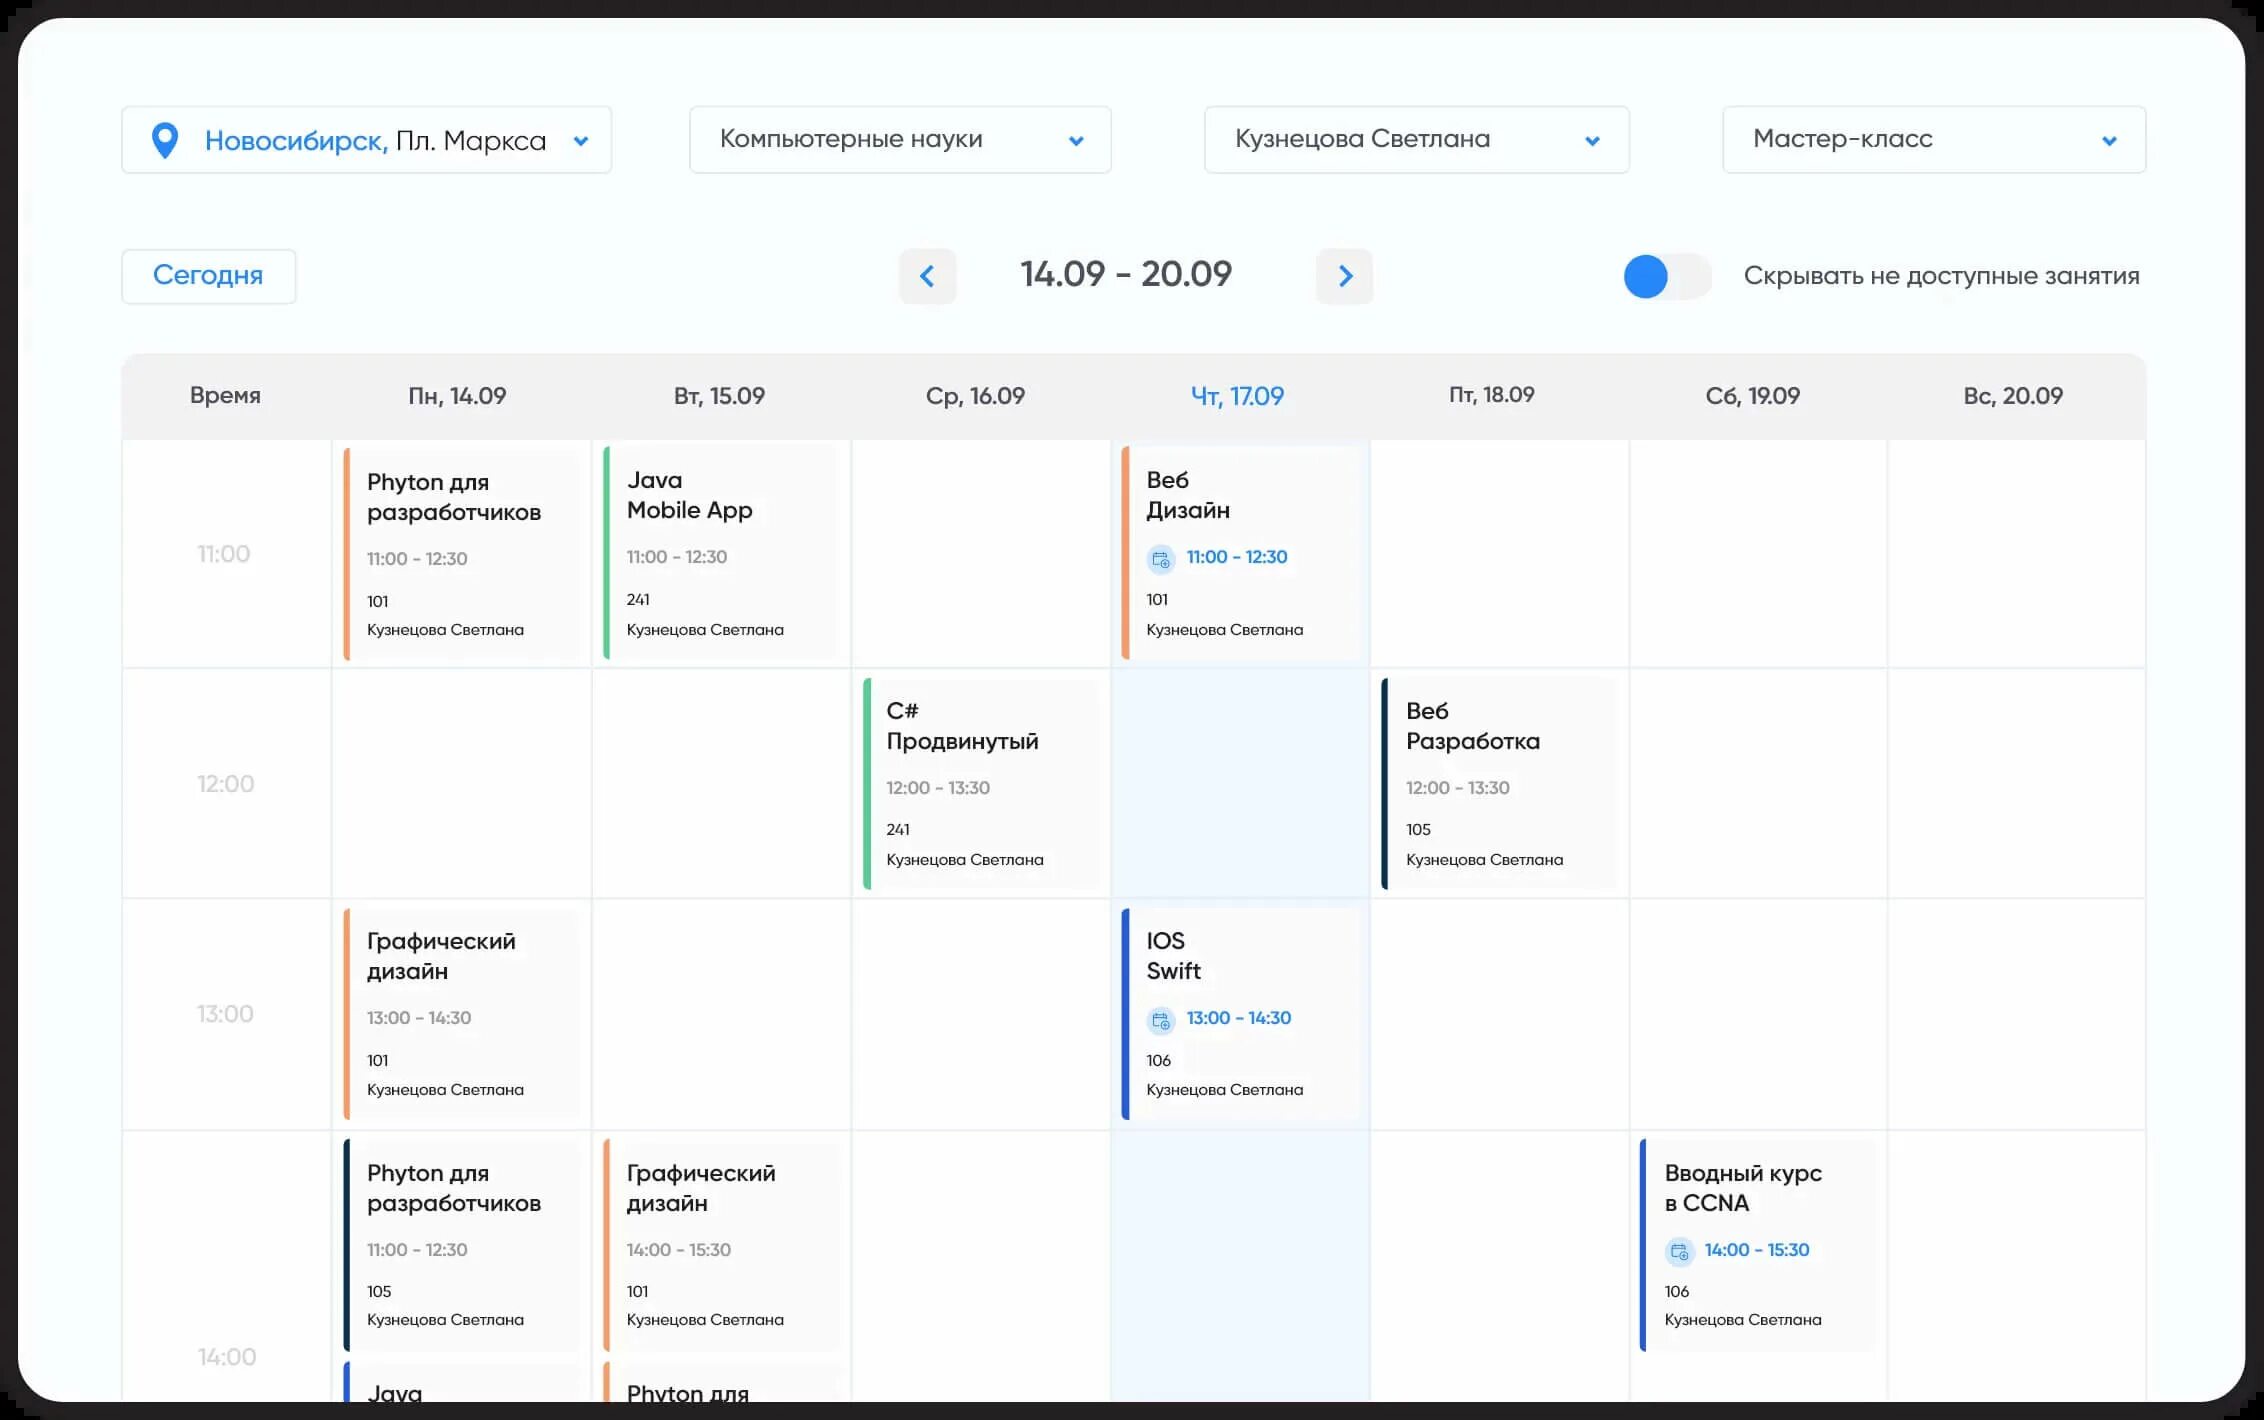
Task: Click the Скрывать не доступные занятия label
Action: pos(1941,276)
